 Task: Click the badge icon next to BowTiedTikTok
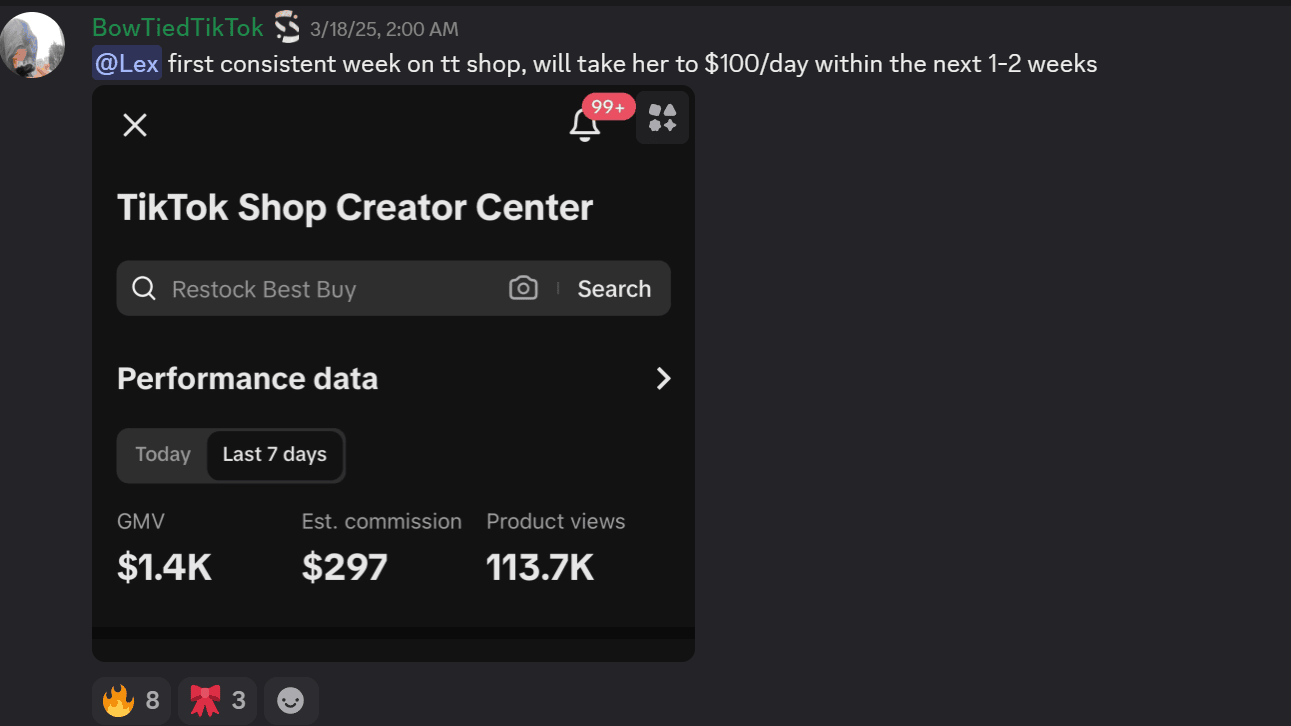coord(287,27)
